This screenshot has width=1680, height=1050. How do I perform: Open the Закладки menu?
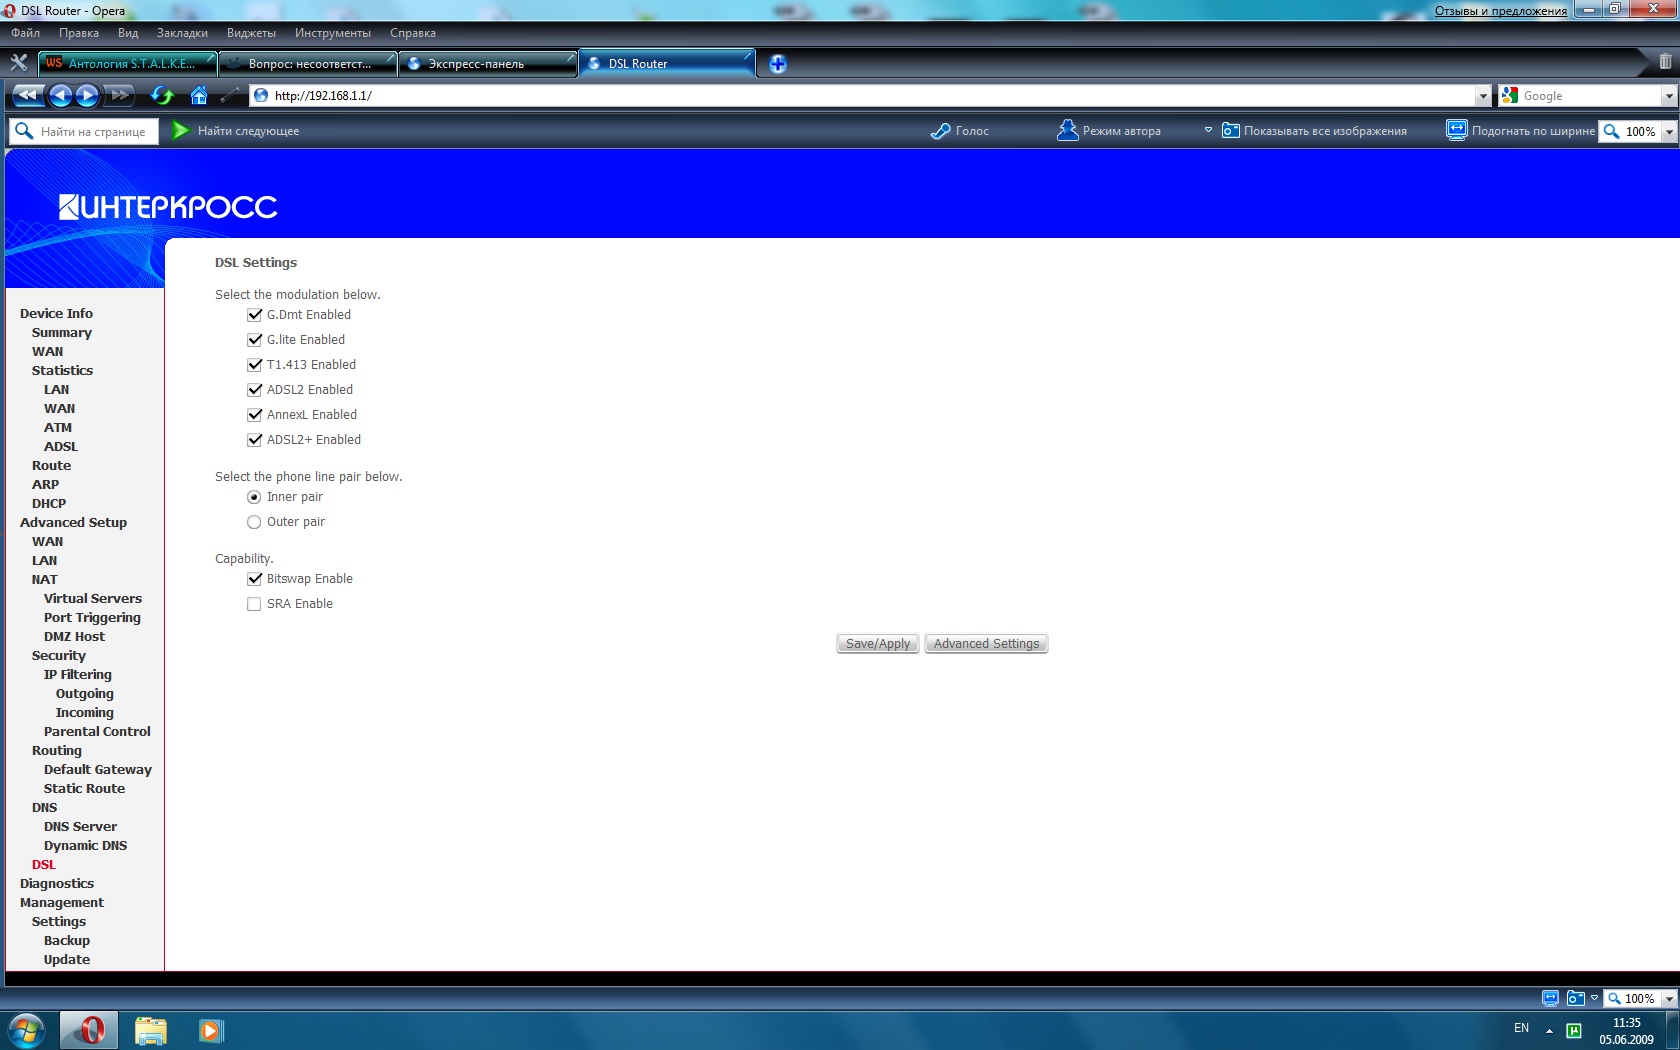(x=182, y=33)
